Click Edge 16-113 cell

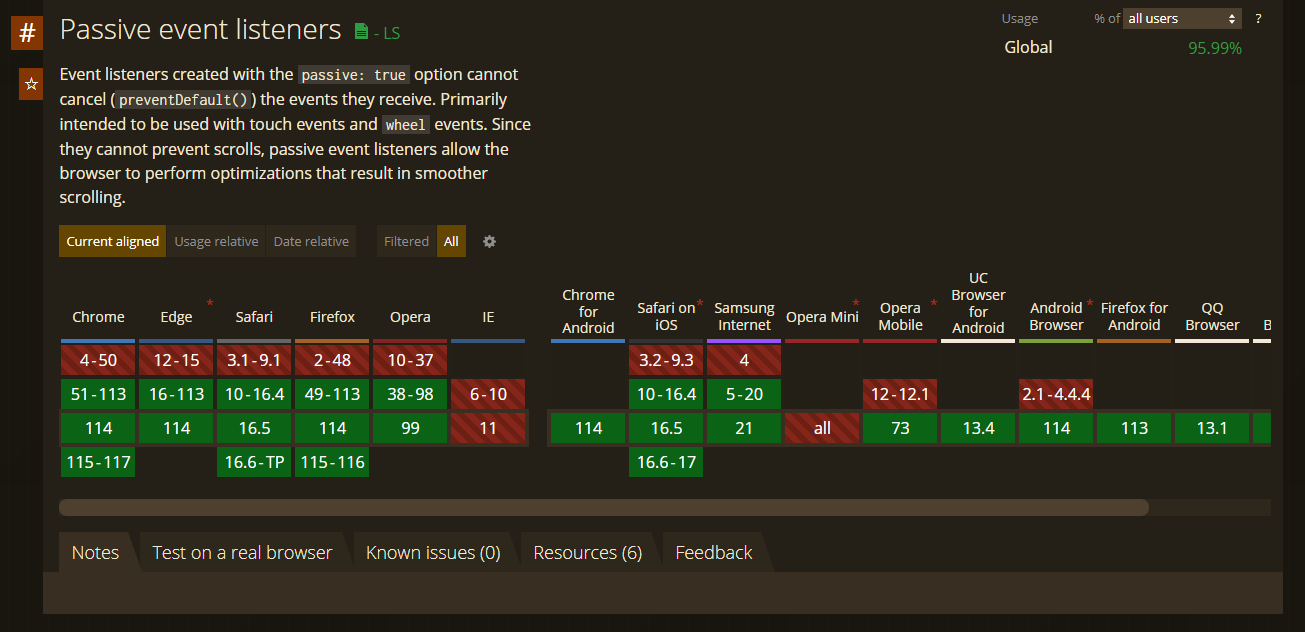coord(176,394)
